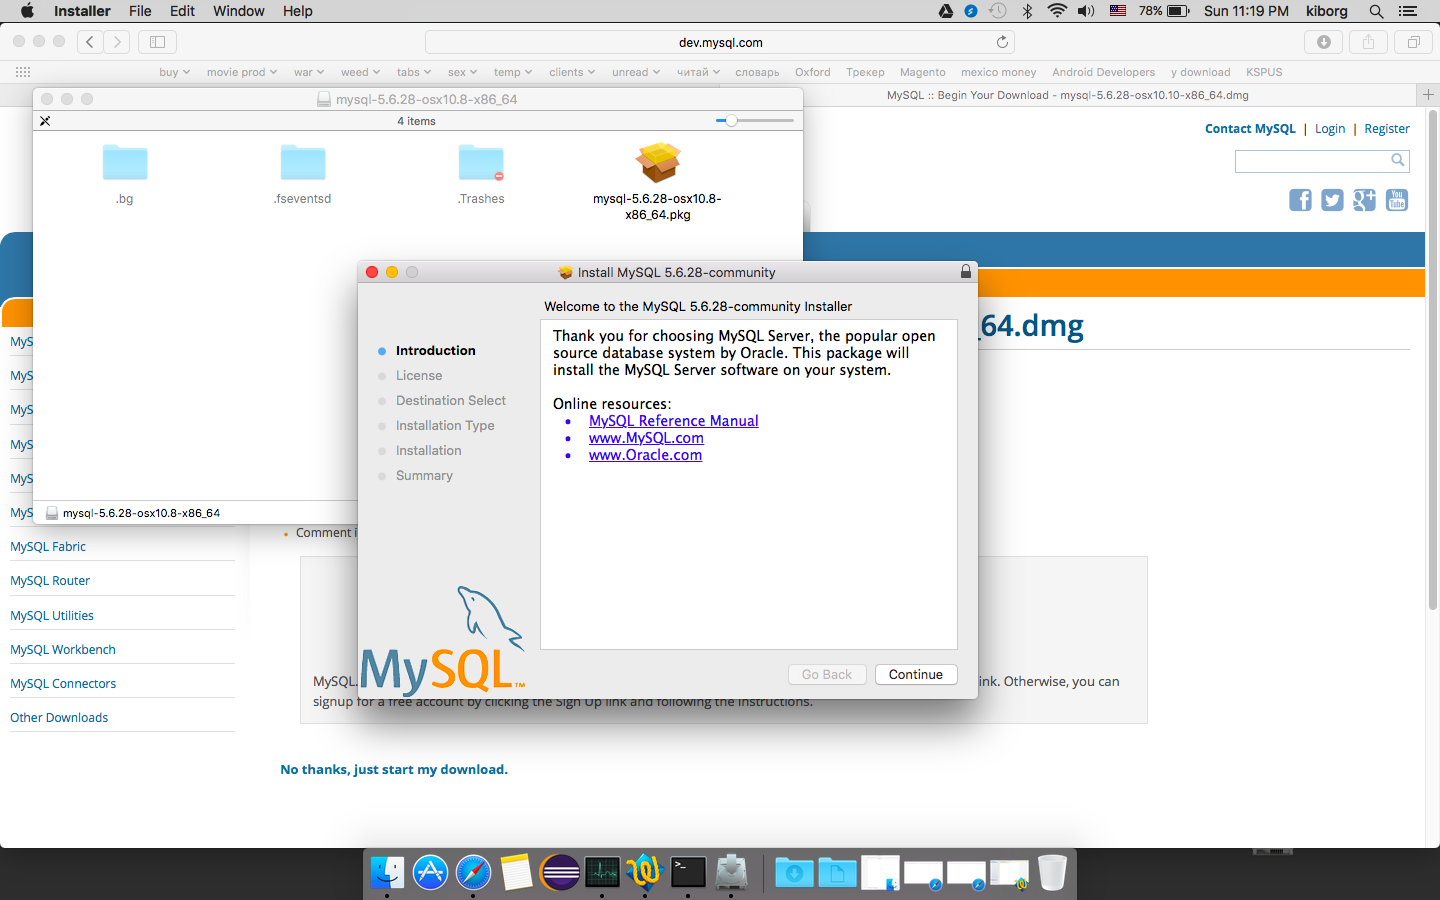Open the Window menu
Viewport: 1440px width, 900px height.
click(x=239, y=11)
